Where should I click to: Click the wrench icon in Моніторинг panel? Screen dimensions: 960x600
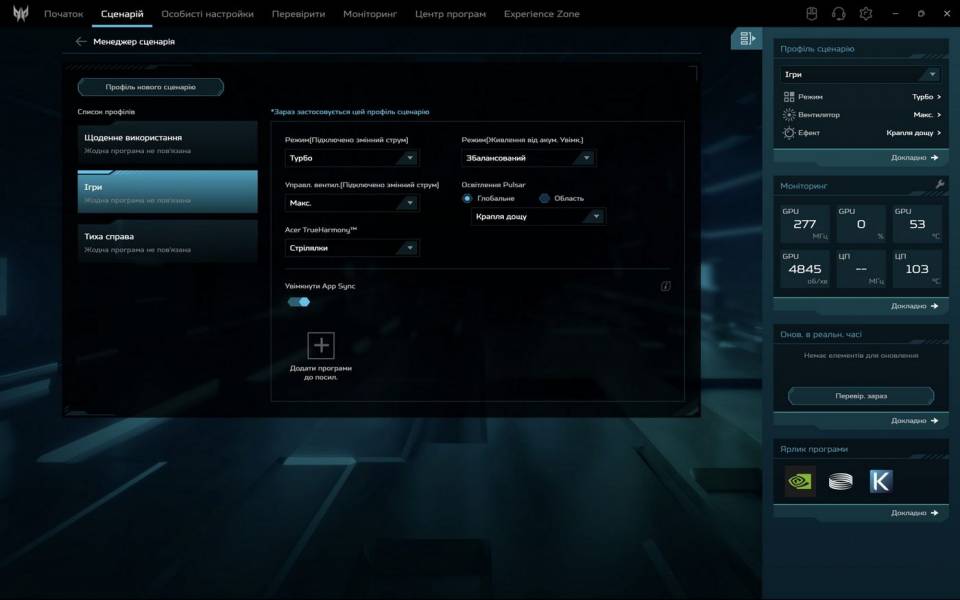coord(939,185)
